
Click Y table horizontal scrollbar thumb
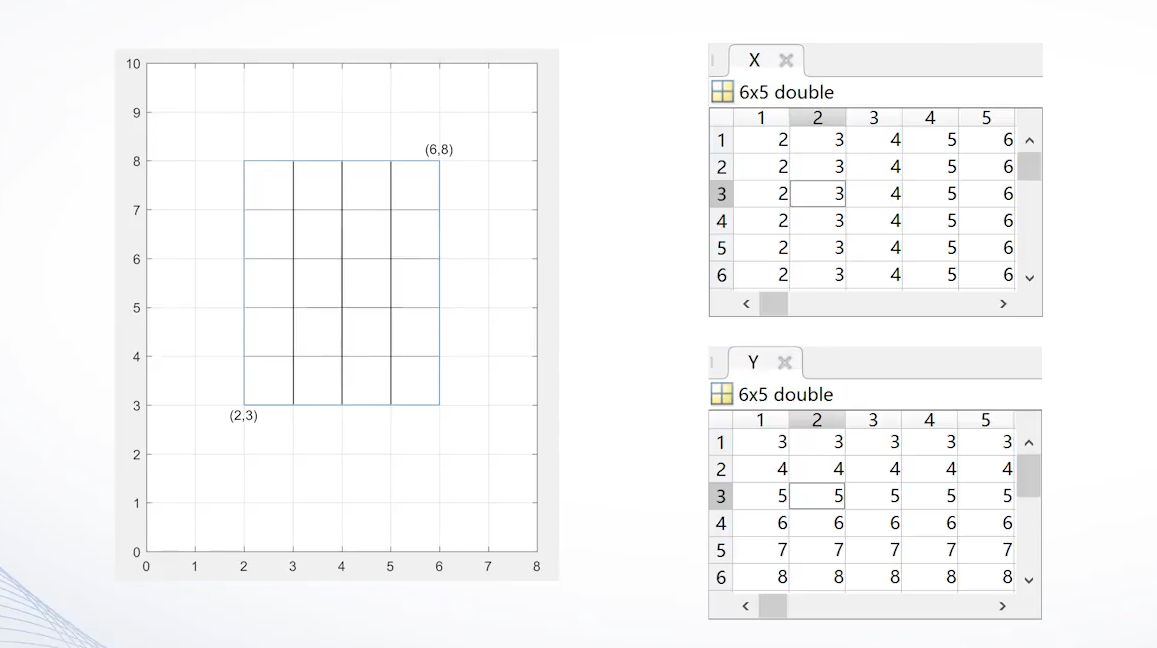(x=773, y=606)
